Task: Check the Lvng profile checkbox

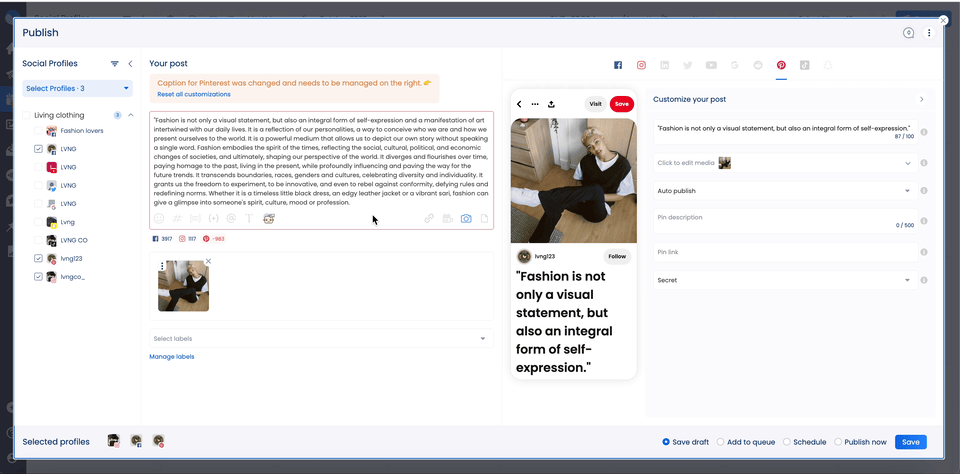Action: [38, 222]
